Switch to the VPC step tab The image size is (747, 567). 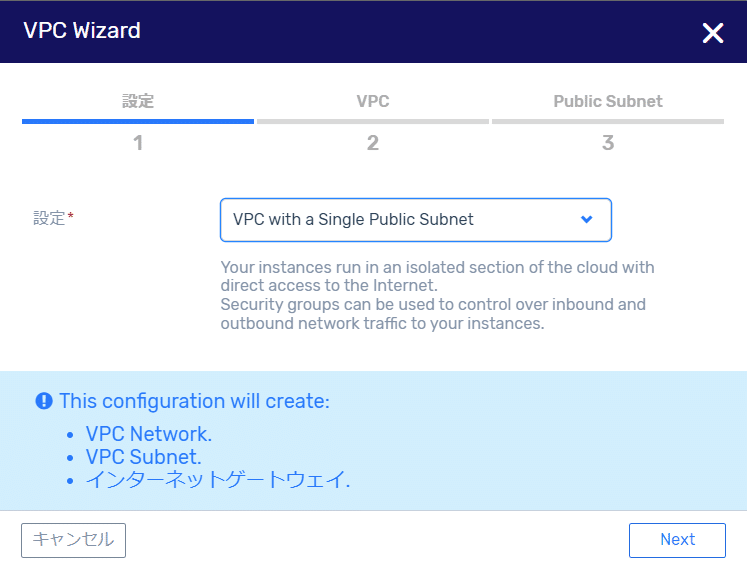[373, 101]
